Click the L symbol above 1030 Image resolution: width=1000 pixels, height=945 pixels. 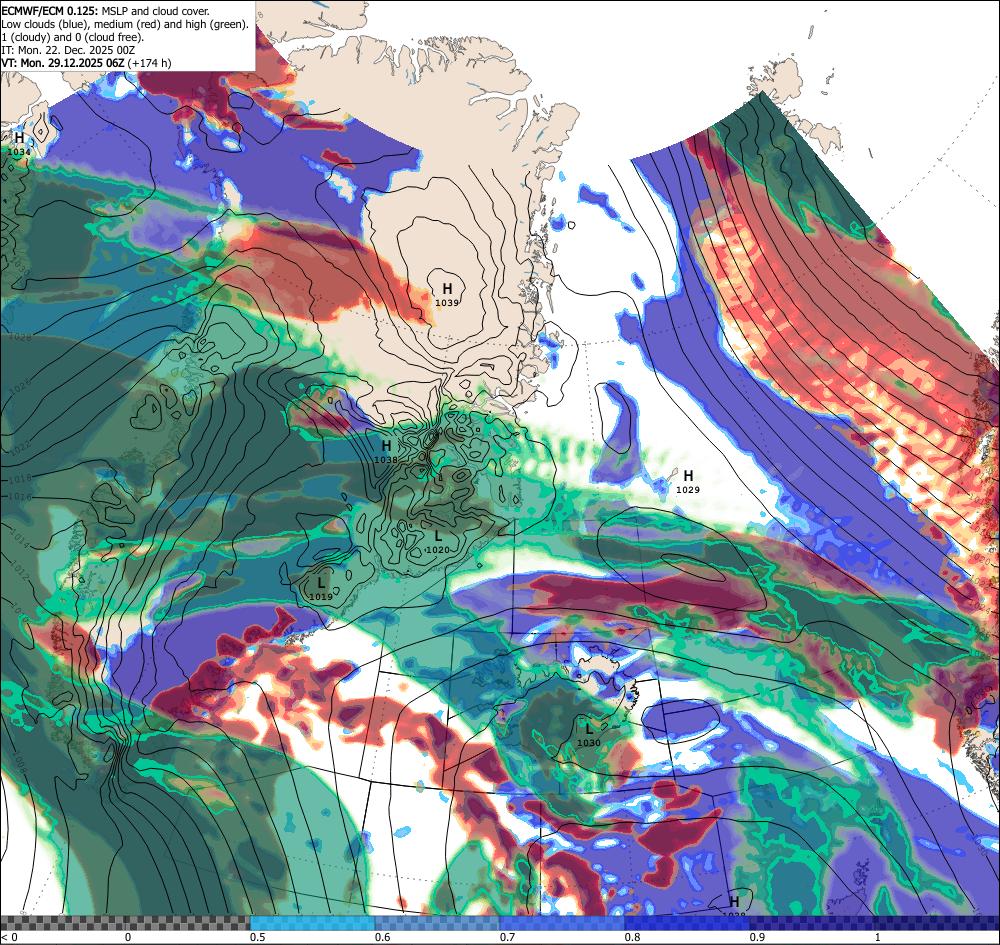click(588, 729)
